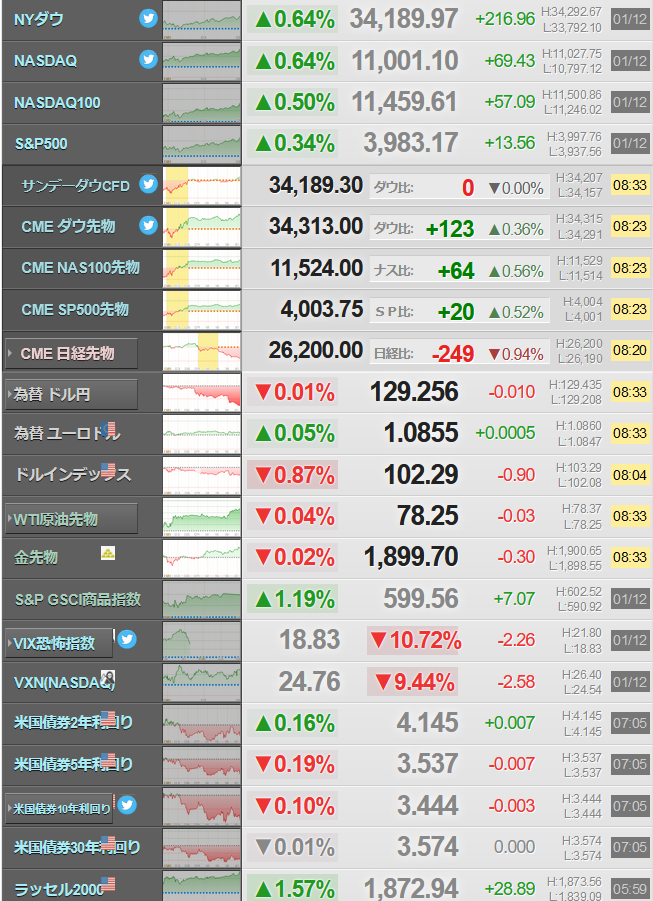This screenshot has width=653, height=901.
Task: Click the NYダウ value 34,189.97
Action: coord(404,19)
